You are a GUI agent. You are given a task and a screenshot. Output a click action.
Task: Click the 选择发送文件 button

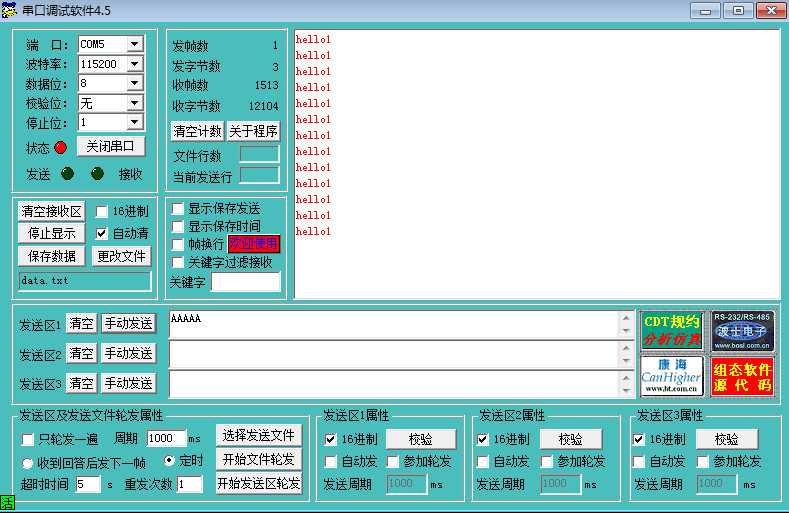259,435
